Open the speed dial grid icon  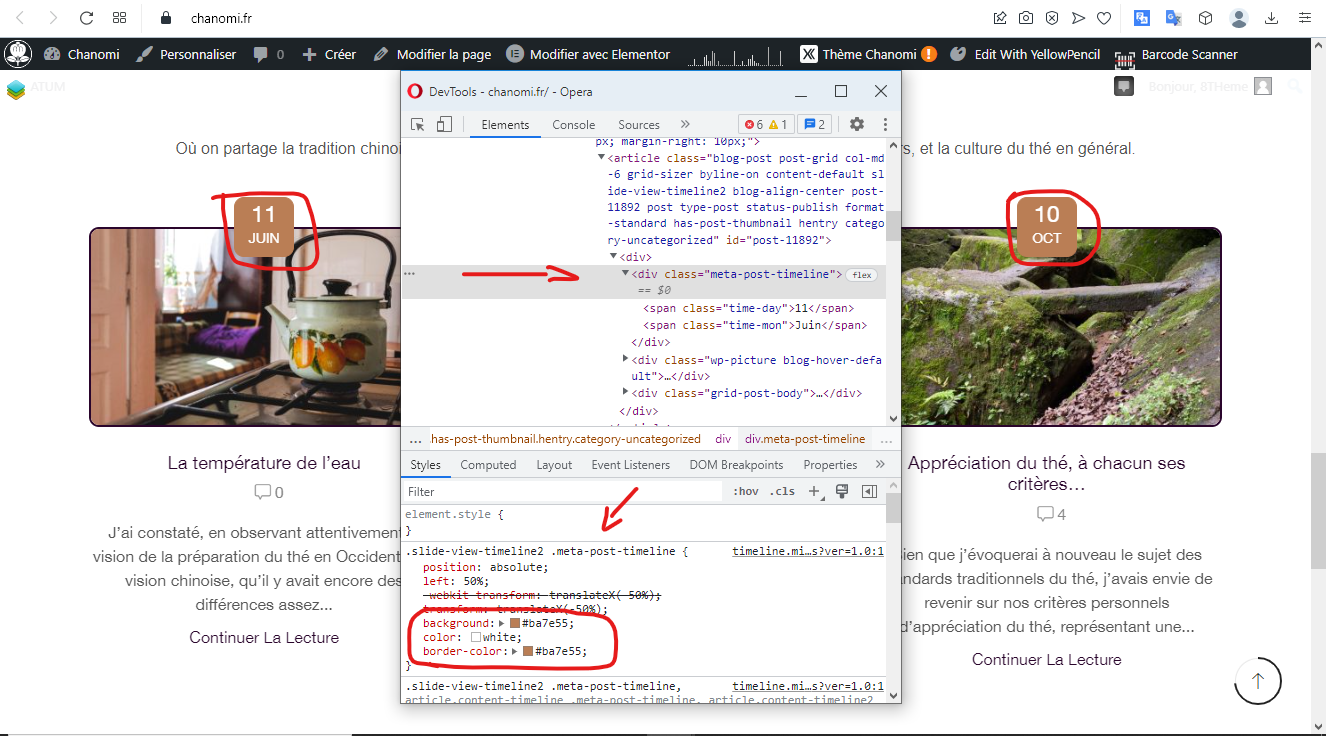tap(119, 18)
